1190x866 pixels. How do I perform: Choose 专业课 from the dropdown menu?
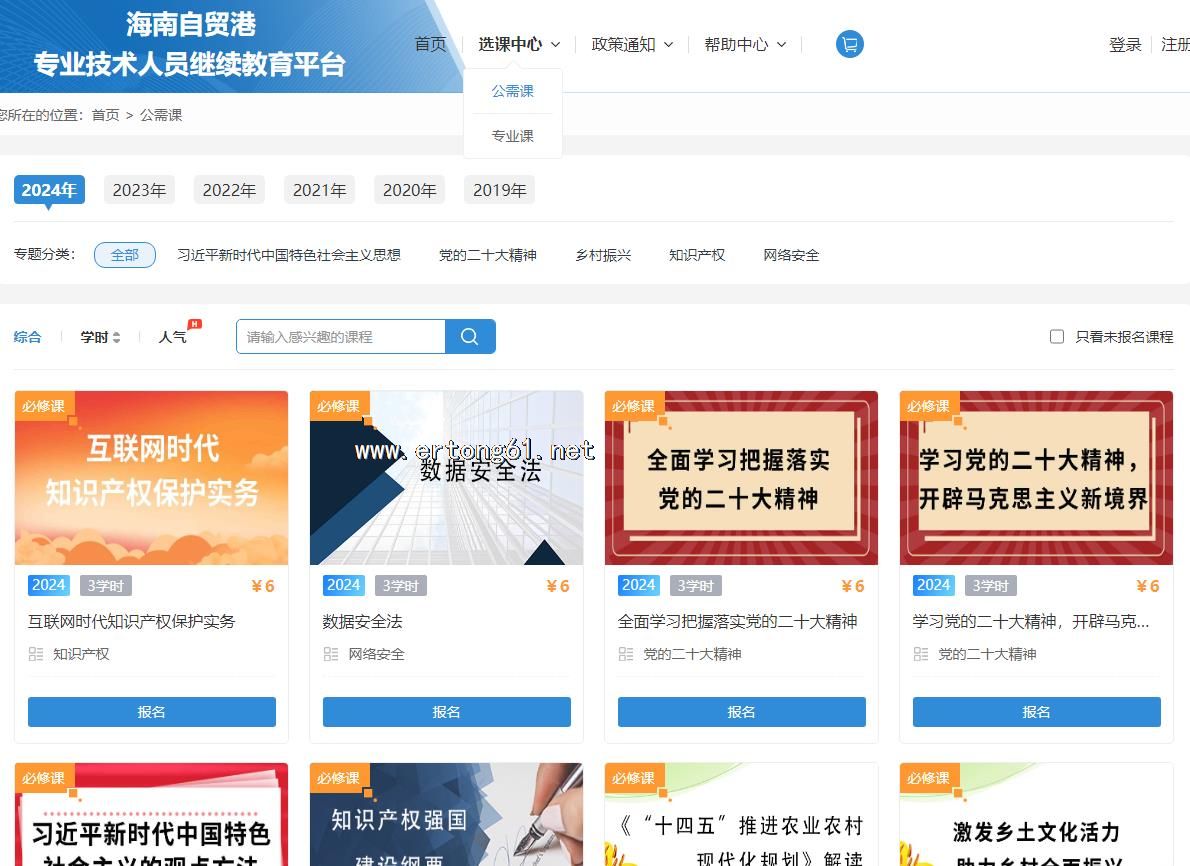[x=512, y=136]
